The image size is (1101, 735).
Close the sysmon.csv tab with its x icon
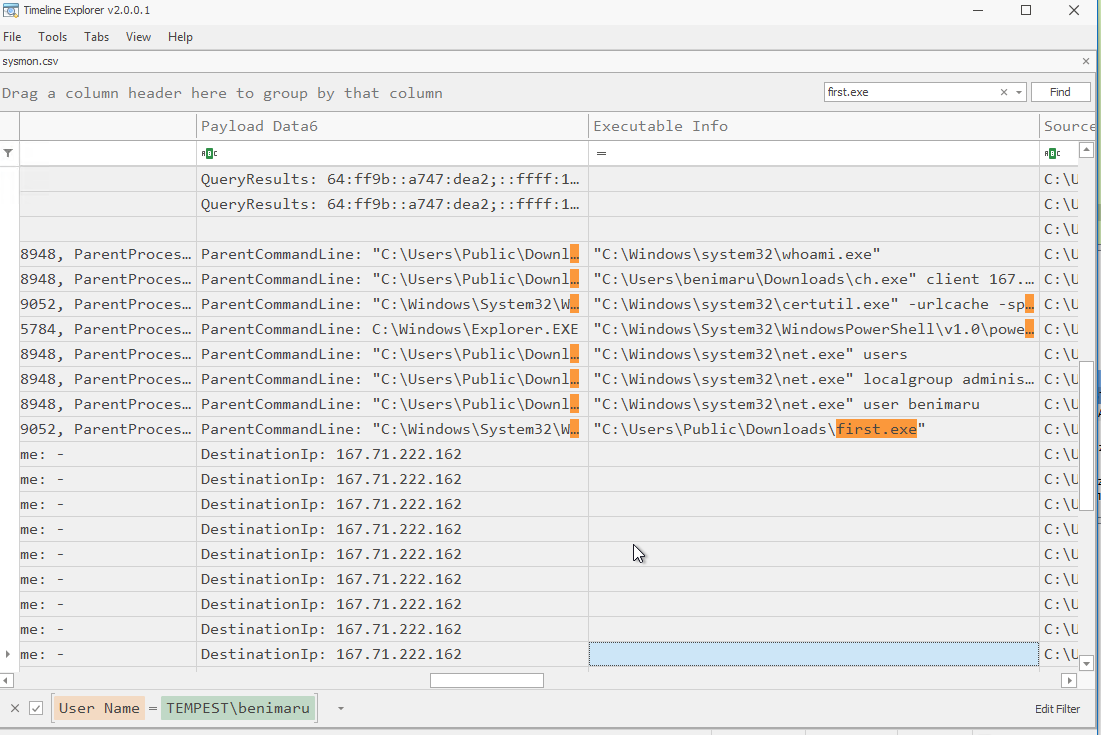point(1086,61)
